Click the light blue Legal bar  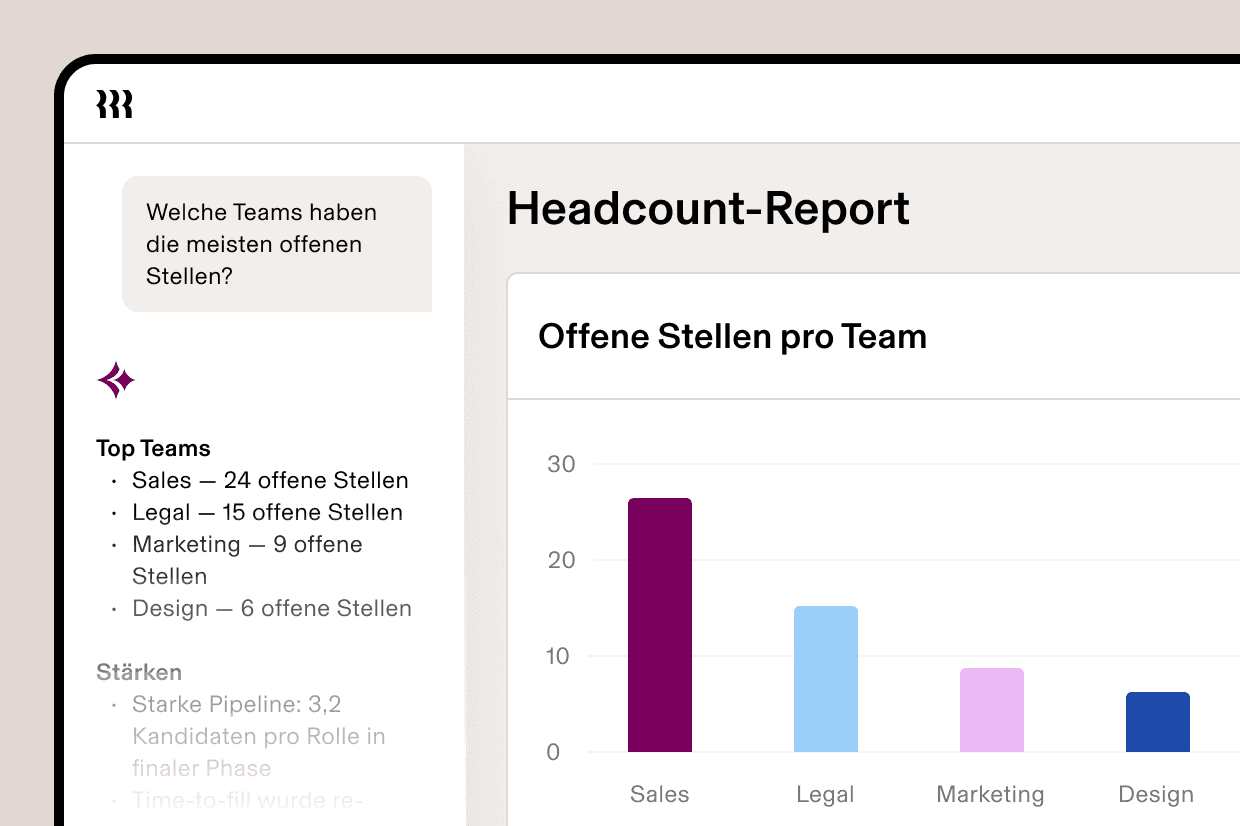pyautogui.click(x=826, y=679)
